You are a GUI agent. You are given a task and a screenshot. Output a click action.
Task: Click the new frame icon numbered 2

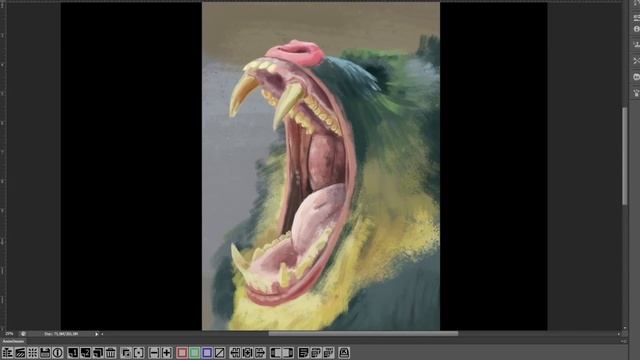pos(86,353)
